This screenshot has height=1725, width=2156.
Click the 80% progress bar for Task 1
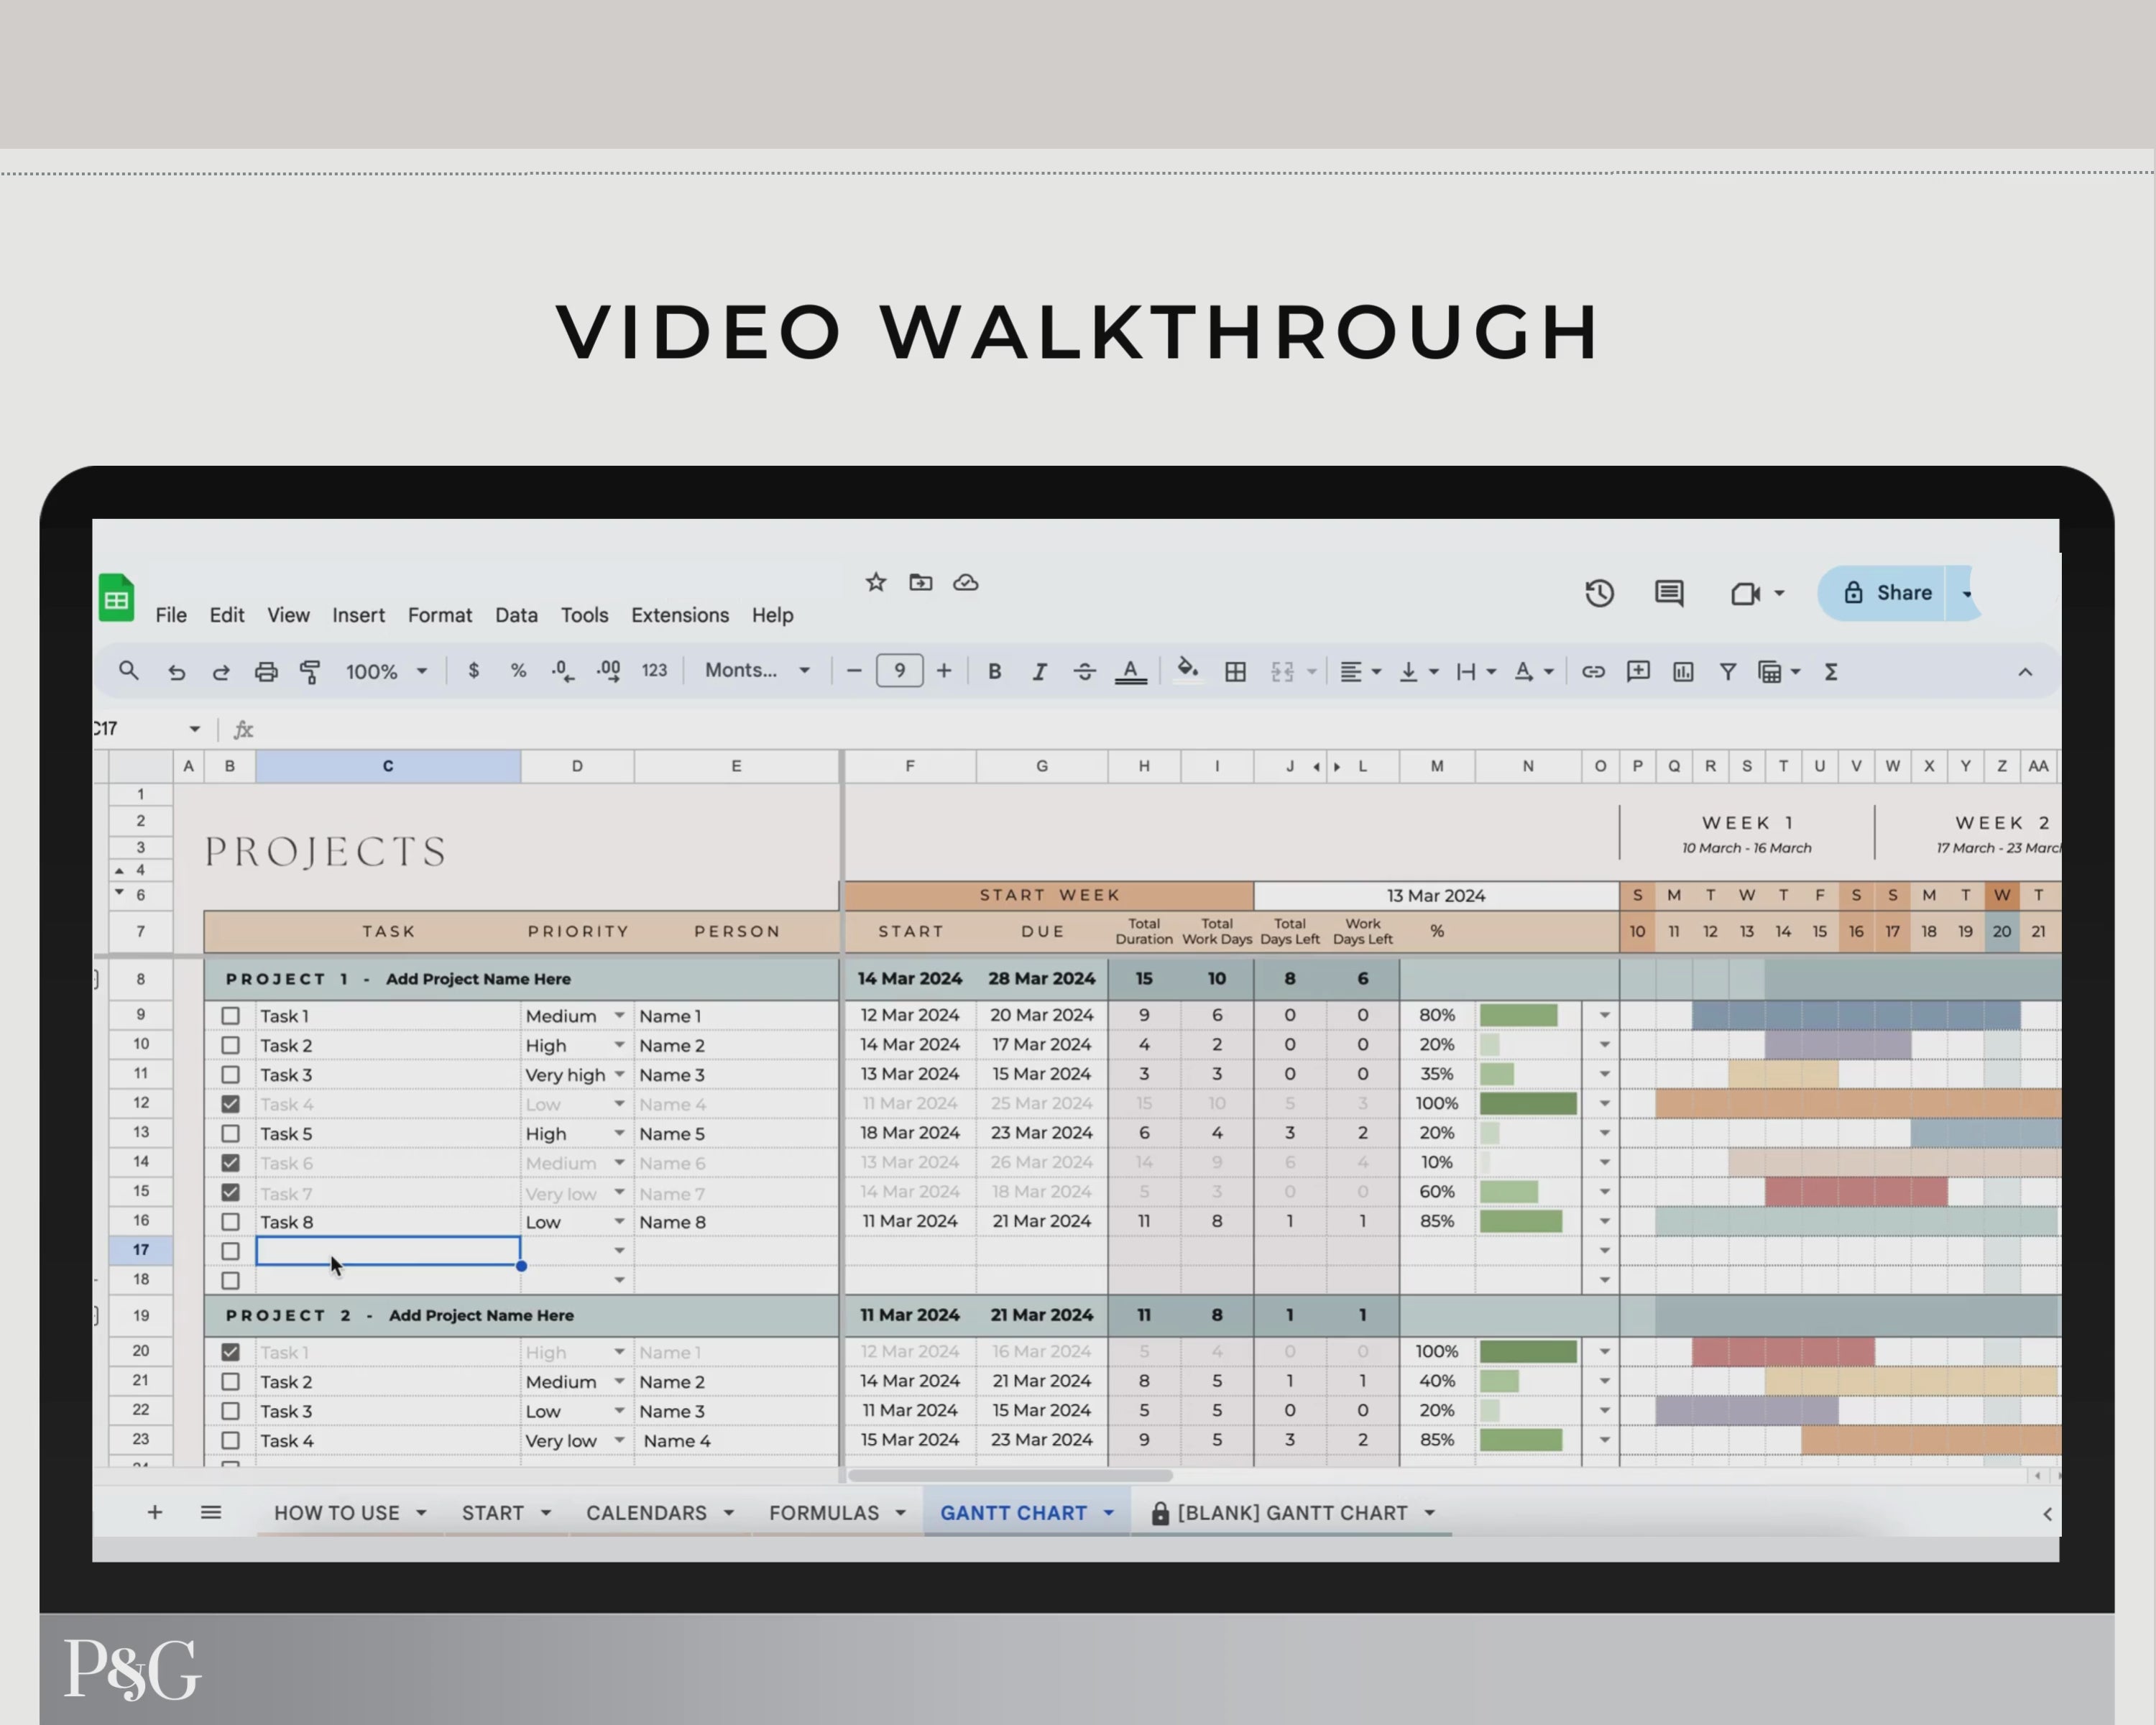[1518, 1015]
